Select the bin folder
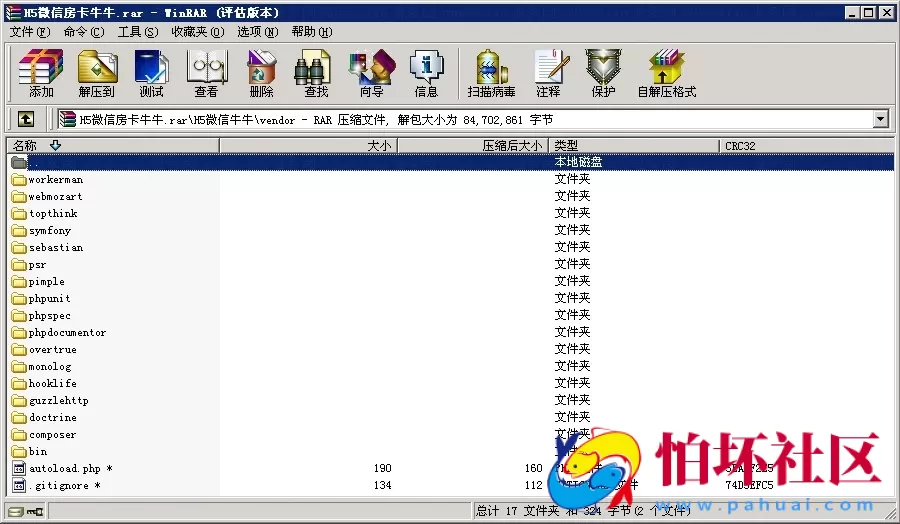The width and height of the screenshot is (900, 524). 38,452
